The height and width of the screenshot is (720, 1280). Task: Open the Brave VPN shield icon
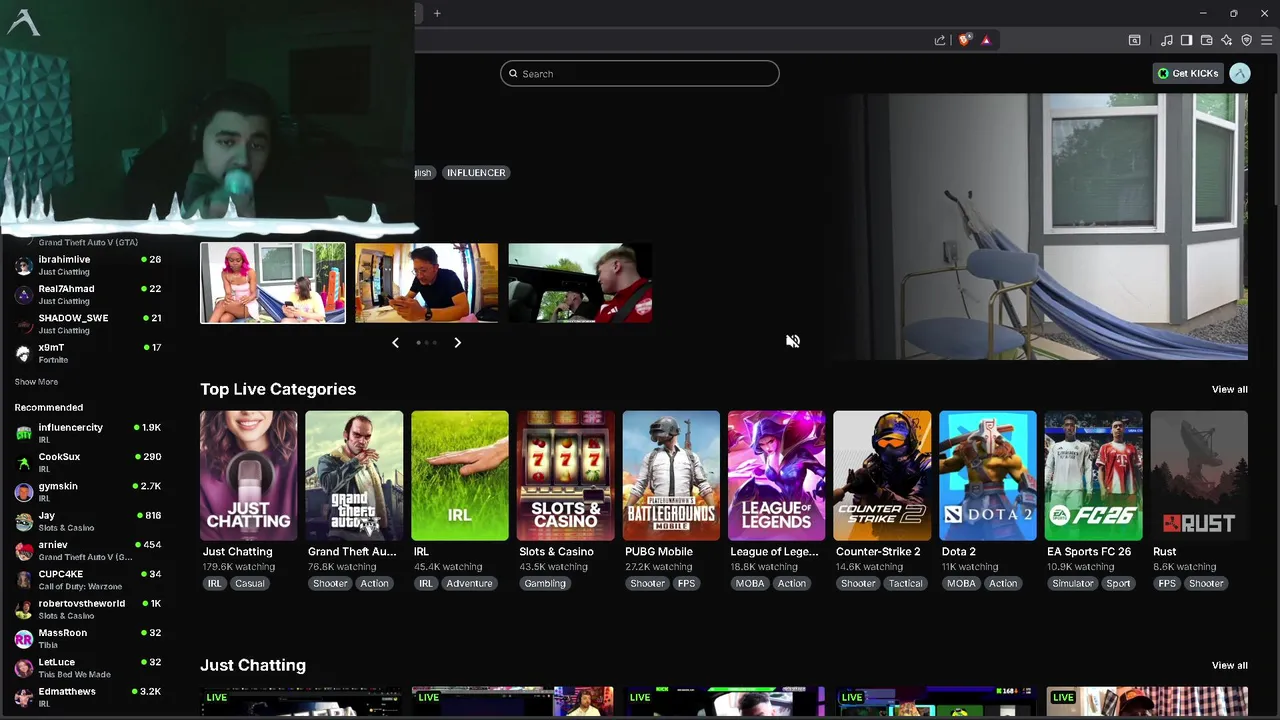(x=1247, y=40)
